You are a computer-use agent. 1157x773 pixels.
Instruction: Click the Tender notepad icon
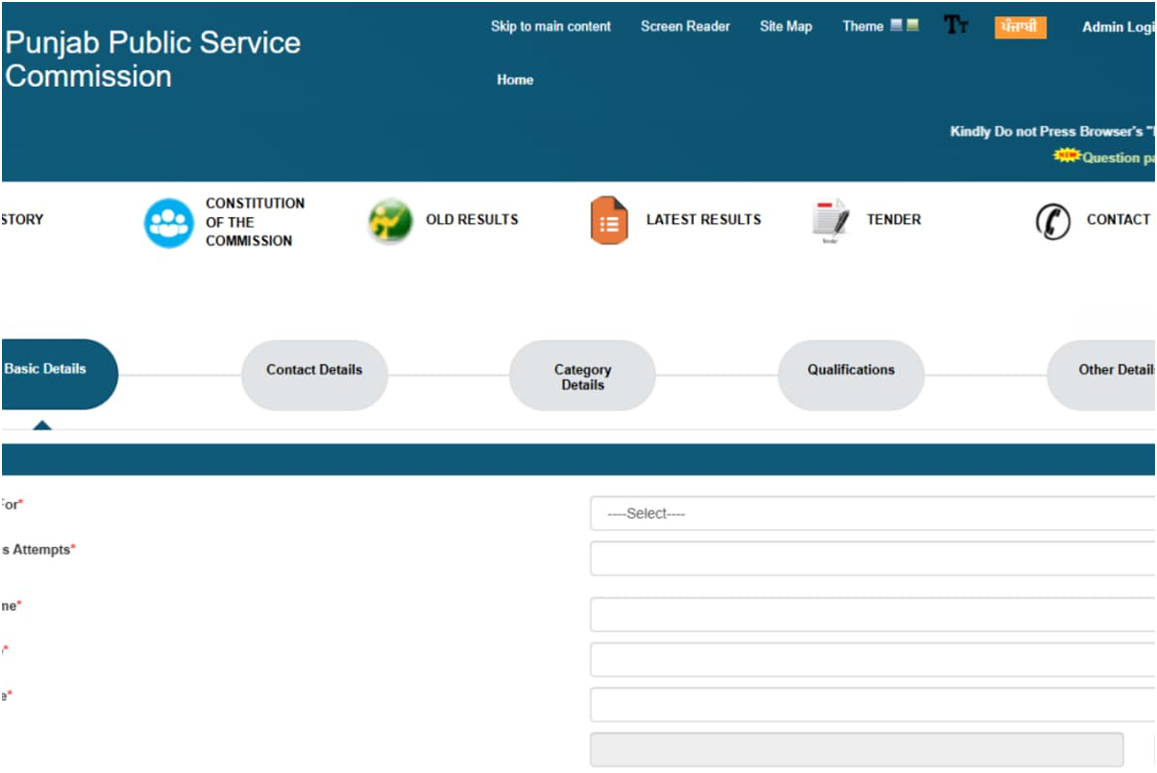tap(830, 221)
